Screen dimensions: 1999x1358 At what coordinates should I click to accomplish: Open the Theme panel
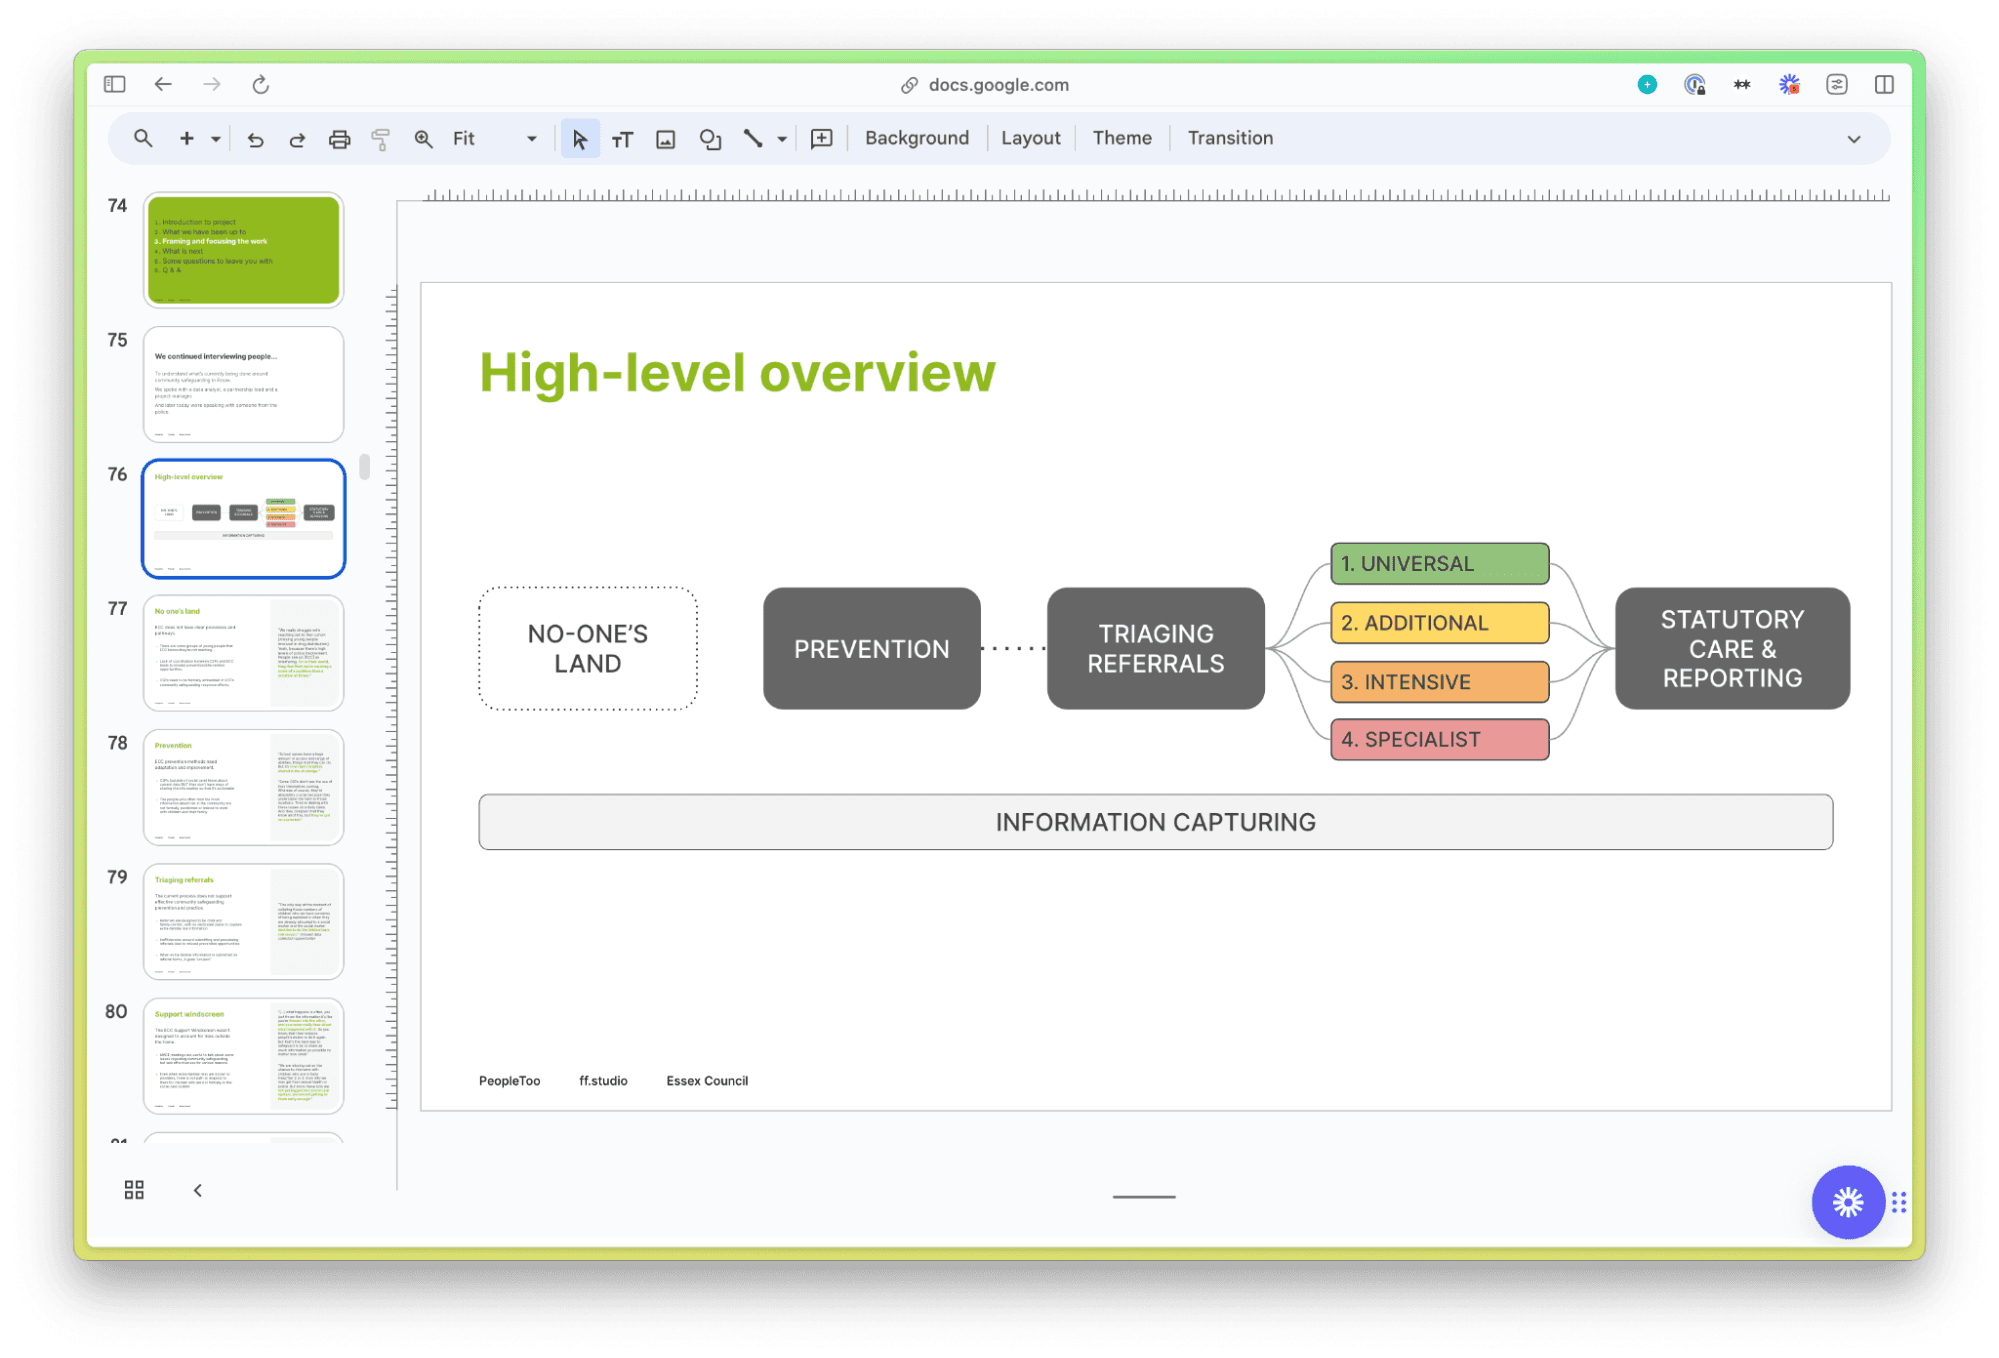[1121, 138]
